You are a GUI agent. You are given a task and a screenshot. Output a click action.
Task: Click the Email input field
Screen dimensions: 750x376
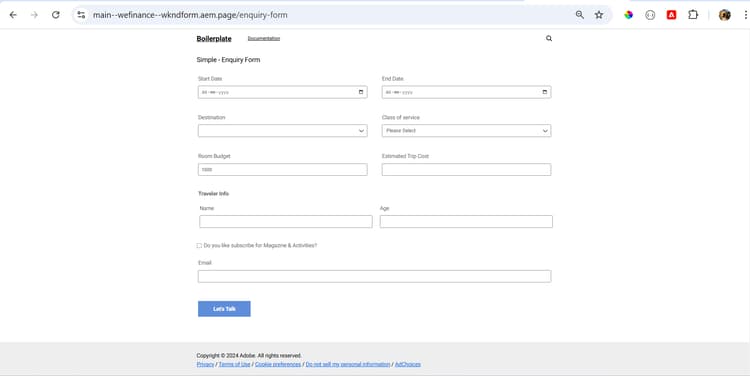(x=375, y=276)
